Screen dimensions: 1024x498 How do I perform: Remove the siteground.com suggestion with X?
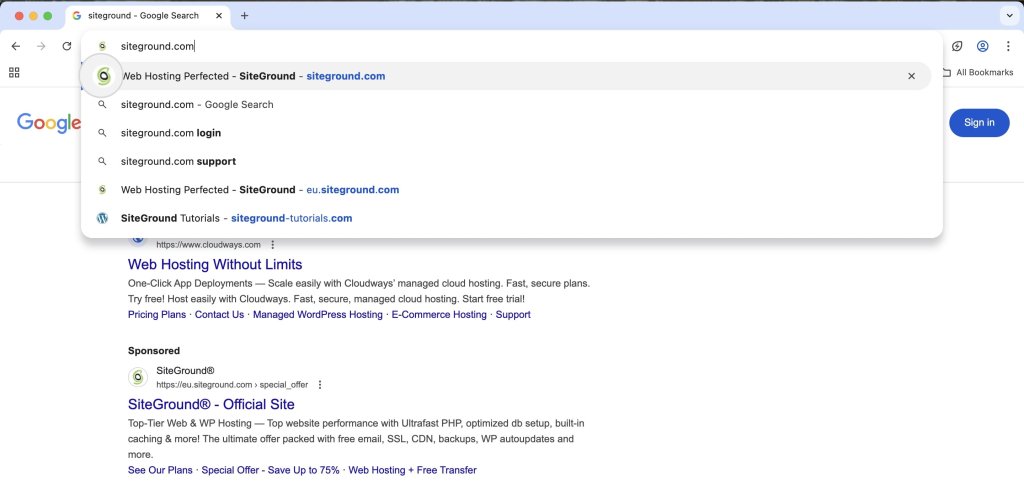coord(911,76)
